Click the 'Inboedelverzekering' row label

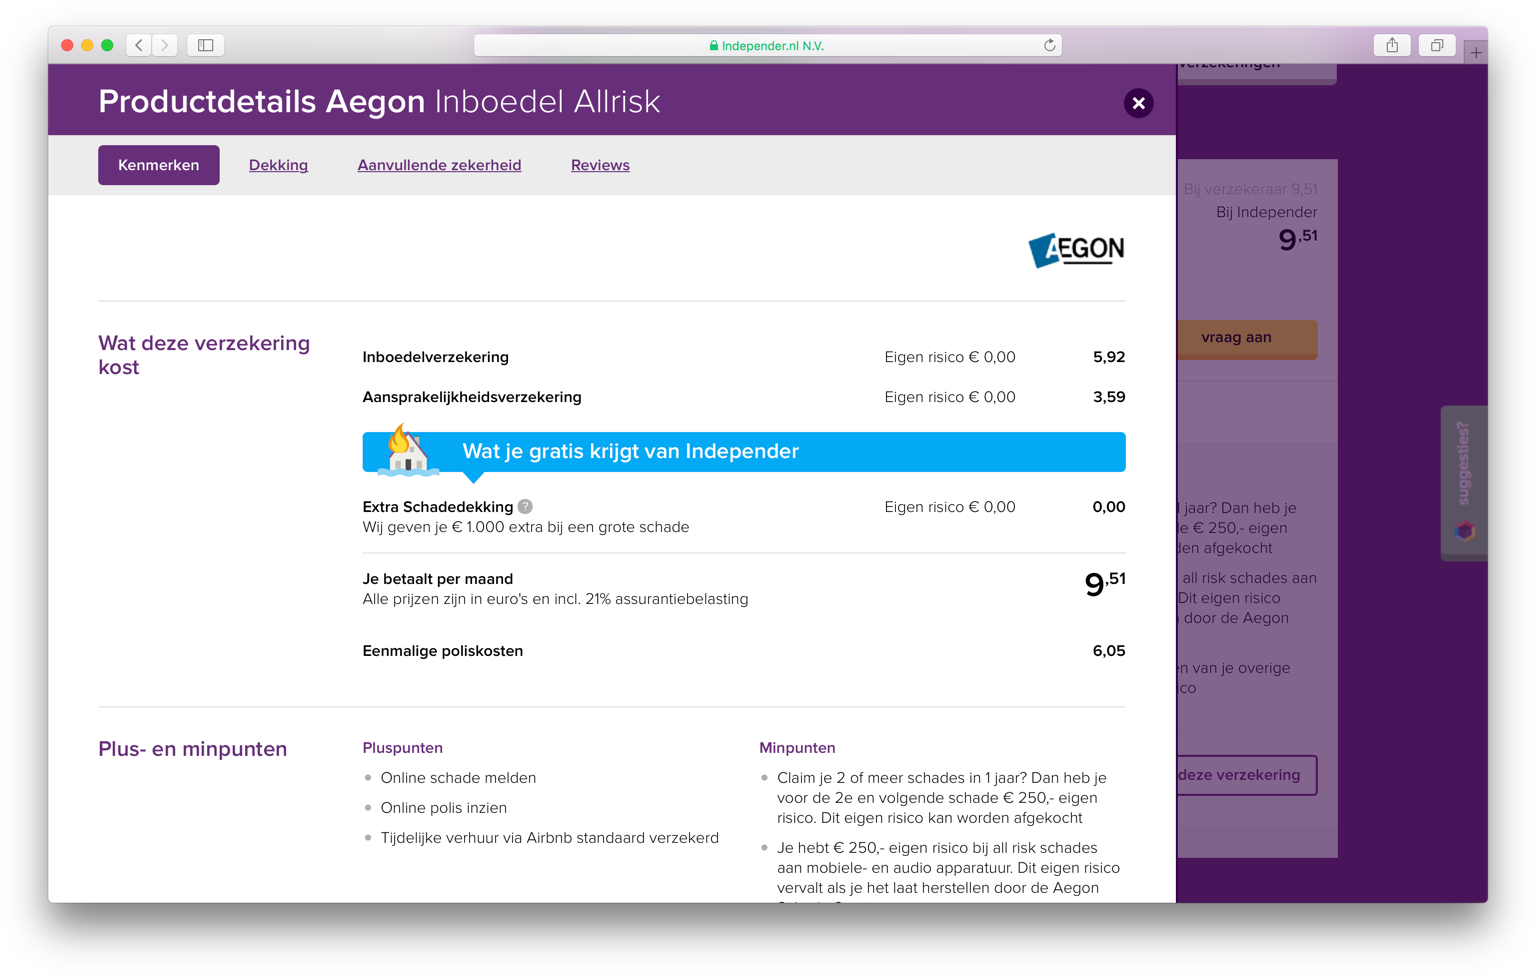tap(435, 357)
